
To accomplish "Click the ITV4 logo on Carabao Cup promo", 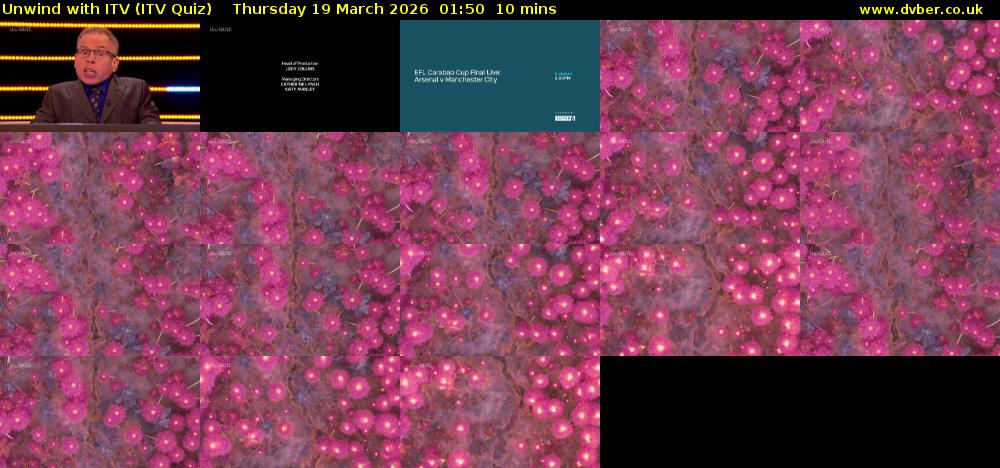I will (x=565, y=118).
